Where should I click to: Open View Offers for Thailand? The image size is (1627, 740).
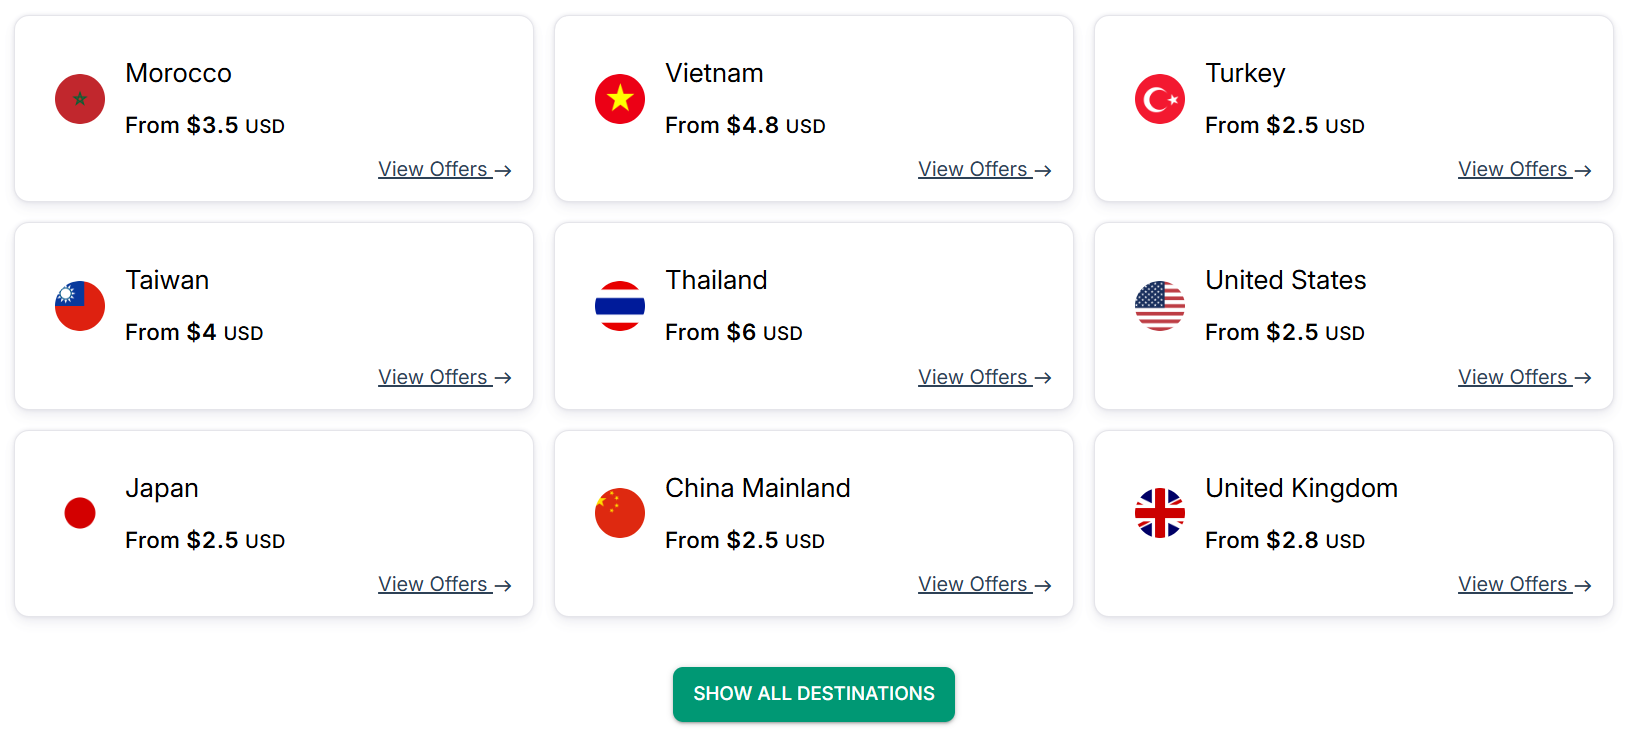(984, 378)
